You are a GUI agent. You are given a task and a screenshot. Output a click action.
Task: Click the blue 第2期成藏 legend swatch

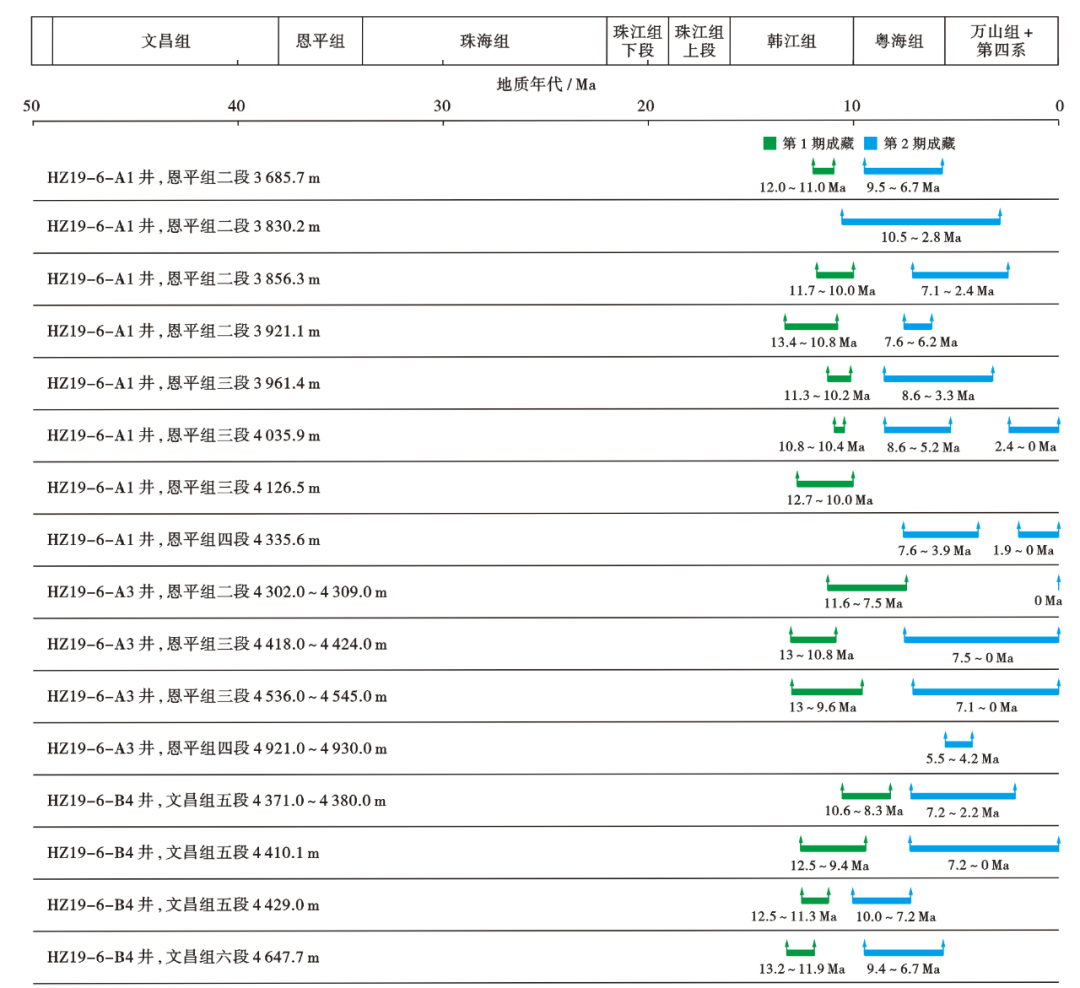[871, 143]
